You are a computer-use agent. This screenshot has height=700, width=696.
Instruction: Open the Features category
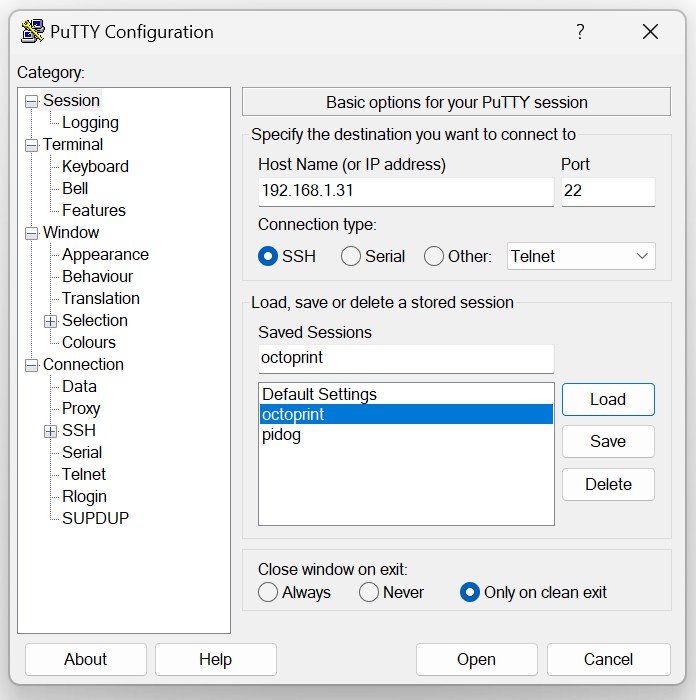(x=94, y=210)
